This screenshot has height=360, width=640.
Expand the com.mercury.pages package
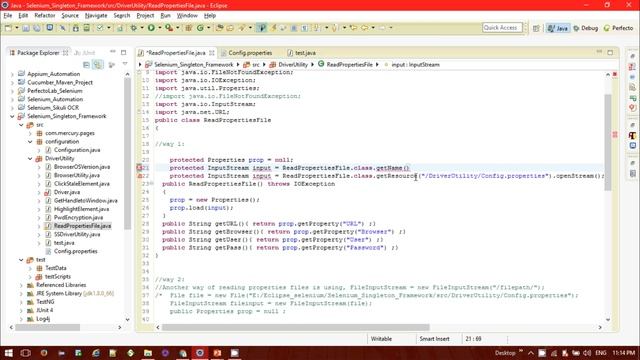[30, 133]
